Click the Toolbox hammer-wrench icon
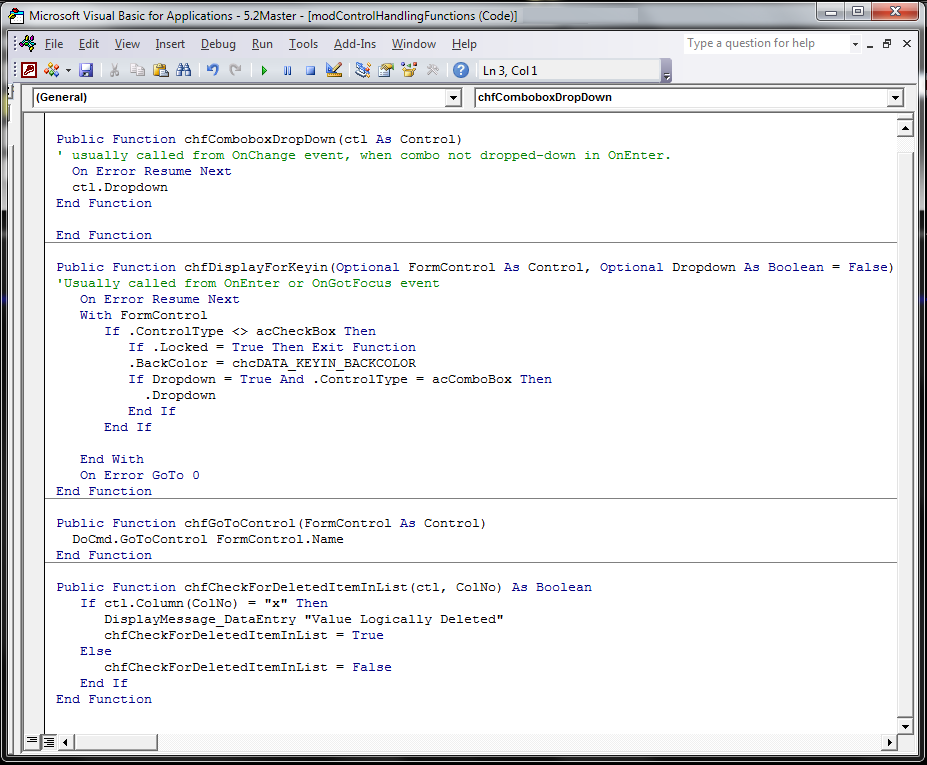Screen dimensions: 927x765 [x=432, y=70]
